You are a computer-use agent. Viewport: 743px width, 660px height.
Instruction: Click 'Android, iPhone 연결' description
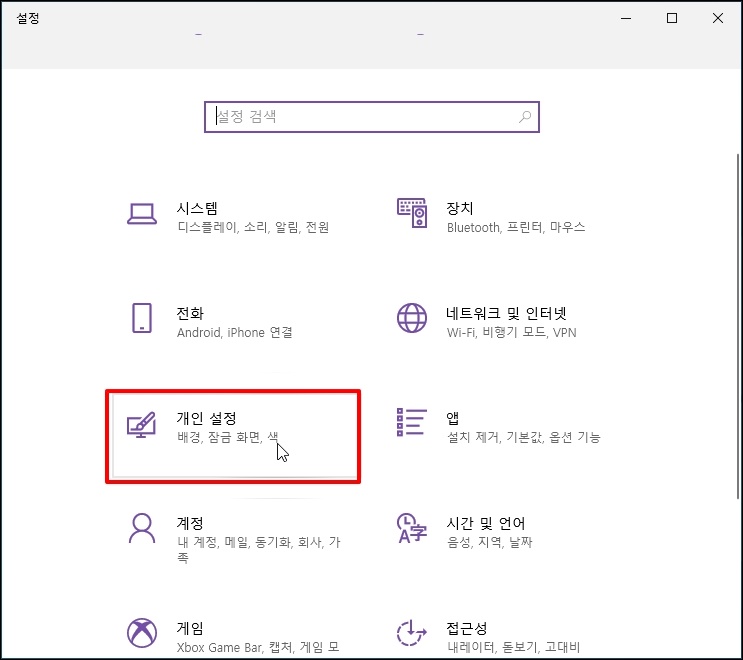point(235,333)
